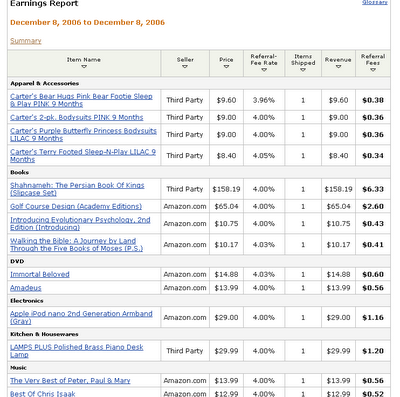Select the $158.19 price cell
400x397 pixels.
pos(226,189)
